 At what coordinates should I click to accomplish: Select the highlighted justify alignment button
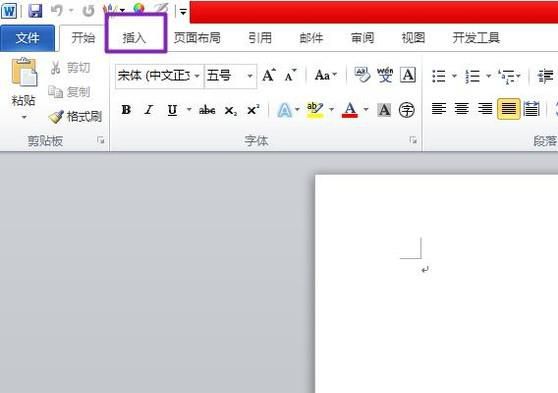click(x=509, y=109)
